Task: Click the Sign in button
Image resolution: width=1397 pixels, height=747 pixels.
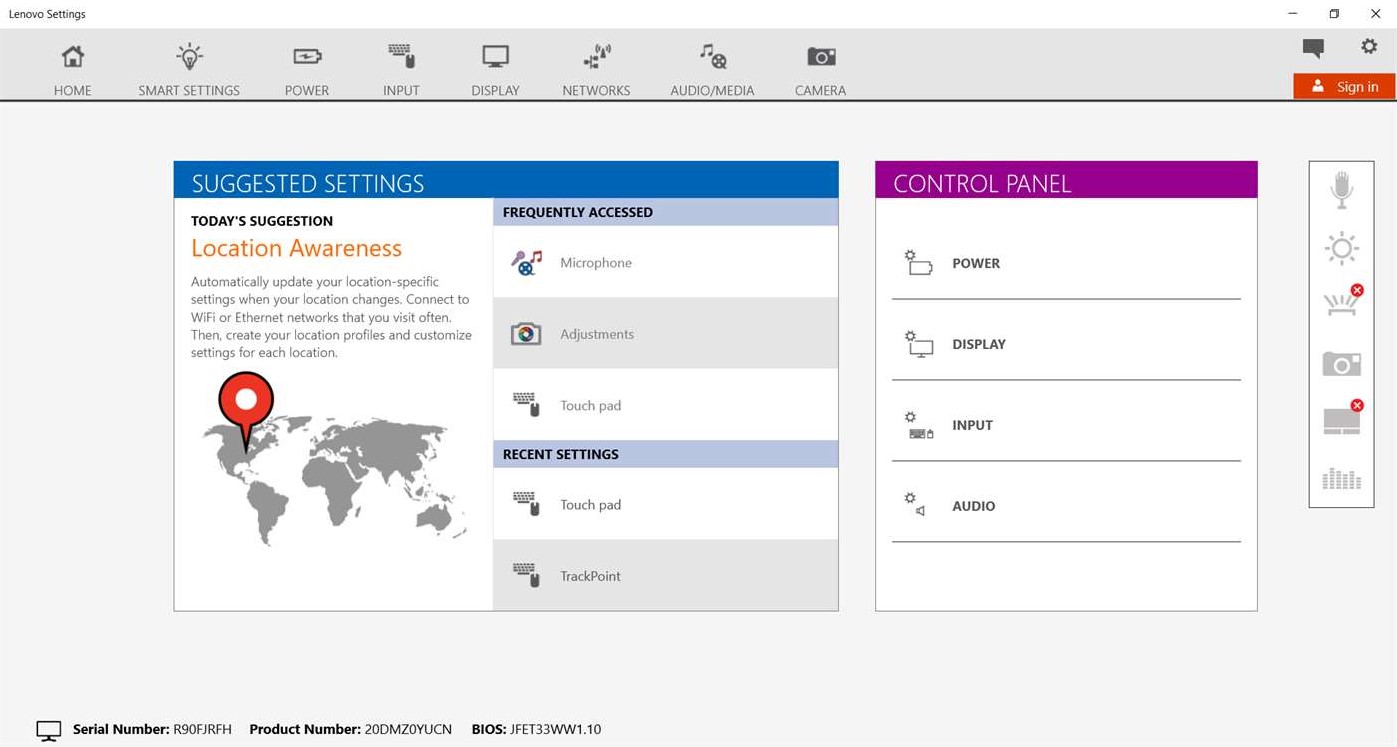Action: 1344,87
